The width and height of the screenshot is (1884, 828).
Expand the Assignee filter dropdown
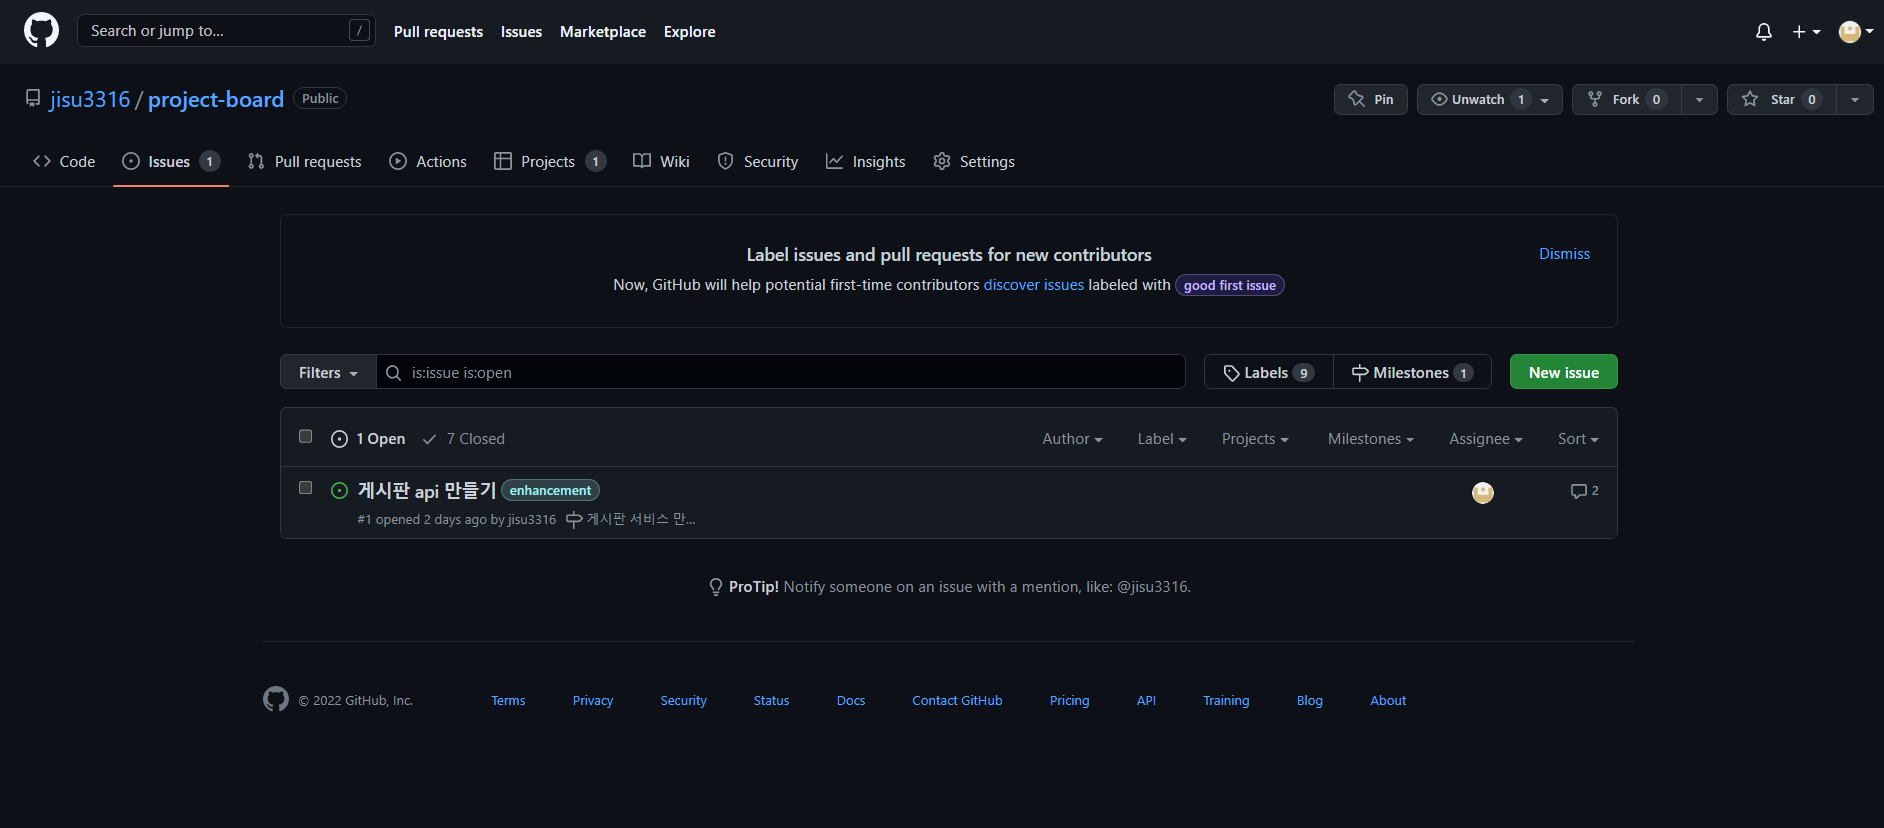pyautogui.click(x=1486, y=439)
